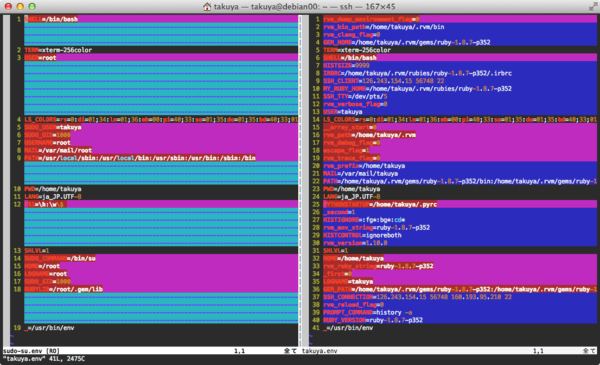Image resolution: width=600 pixels, height=365 pixels.
Task: Select the USER=root line
Action: click(41, 58)
